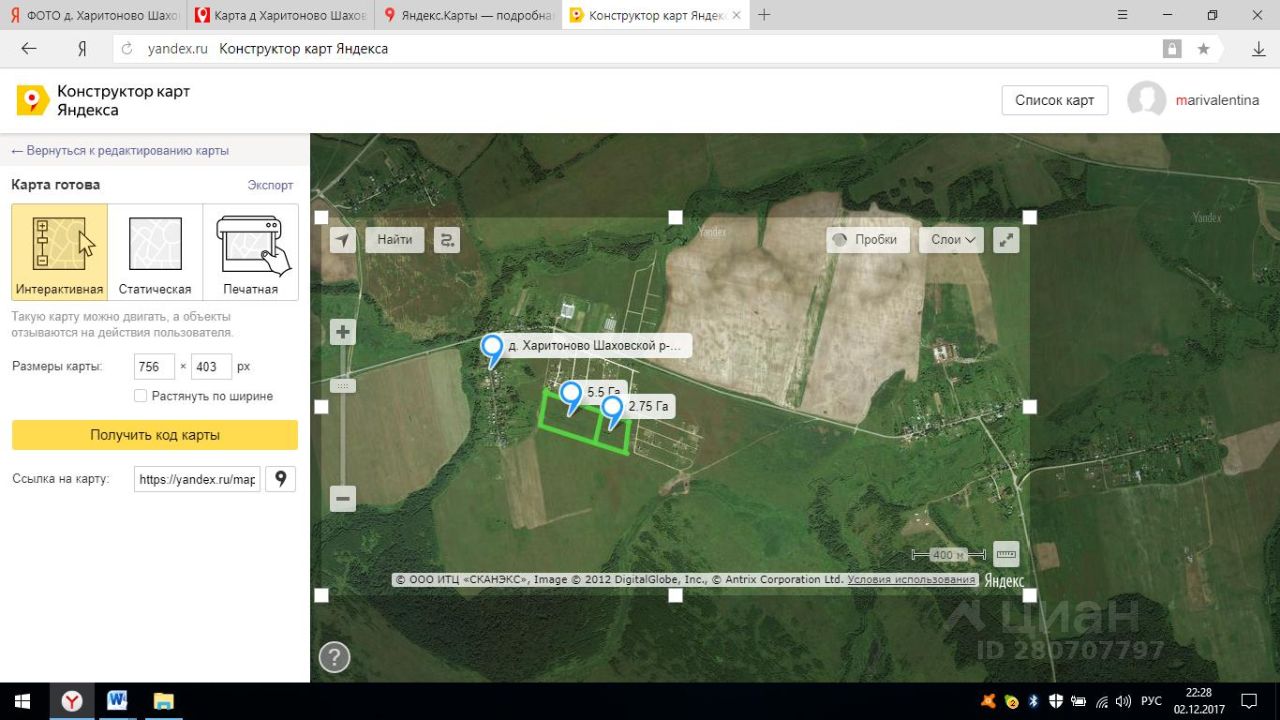Open the help question mark button

tap(334, 657)
